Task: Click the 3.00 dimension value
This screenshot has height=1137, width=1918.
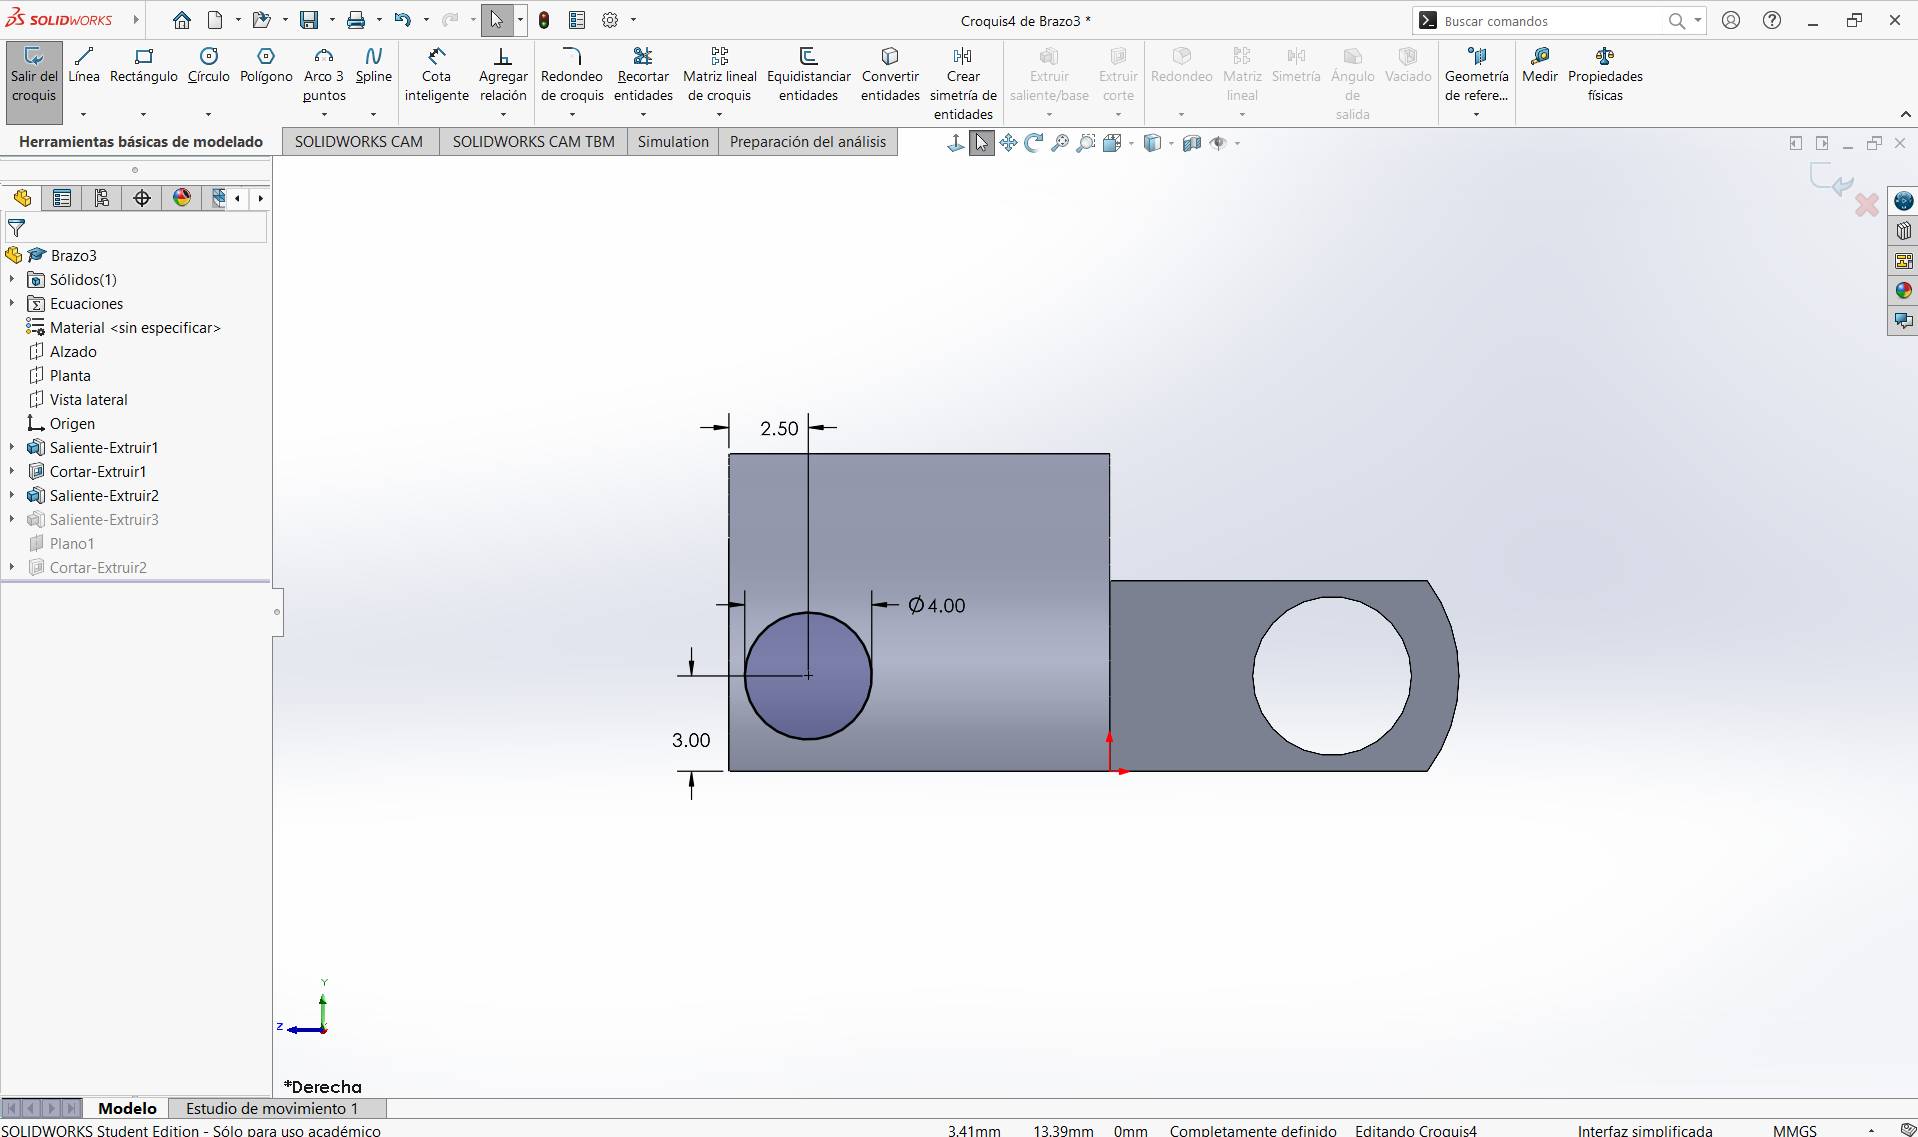Action: (691, 740)
